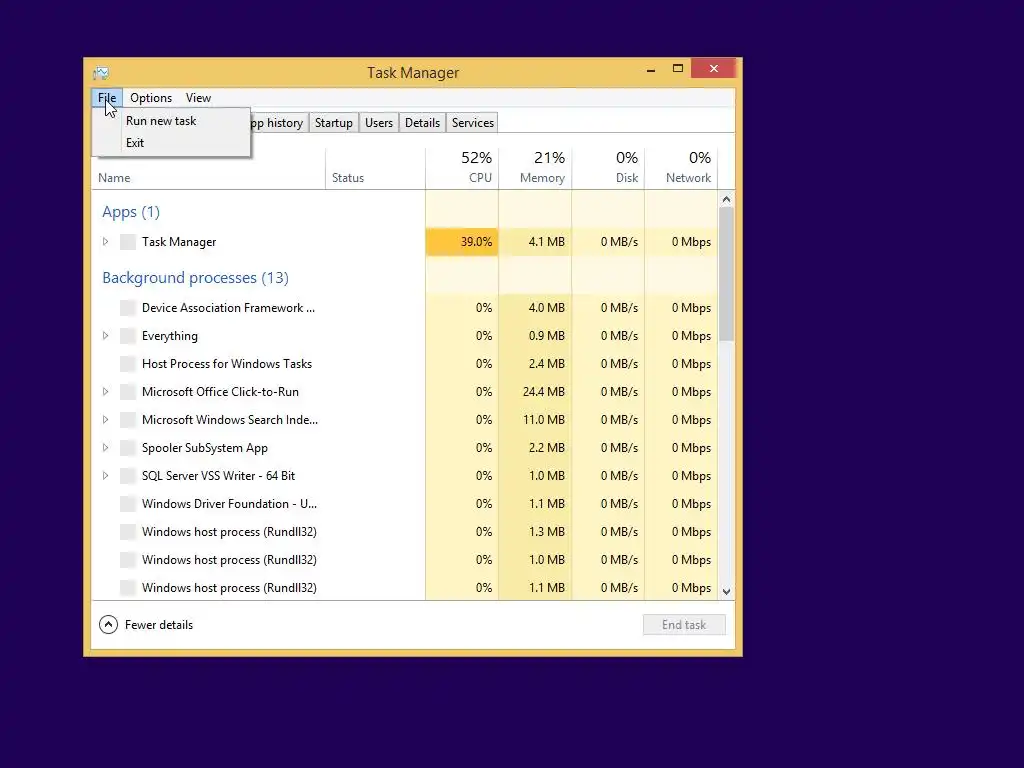Click the Spooler SubSystem App icon

[x=128, y=448]
